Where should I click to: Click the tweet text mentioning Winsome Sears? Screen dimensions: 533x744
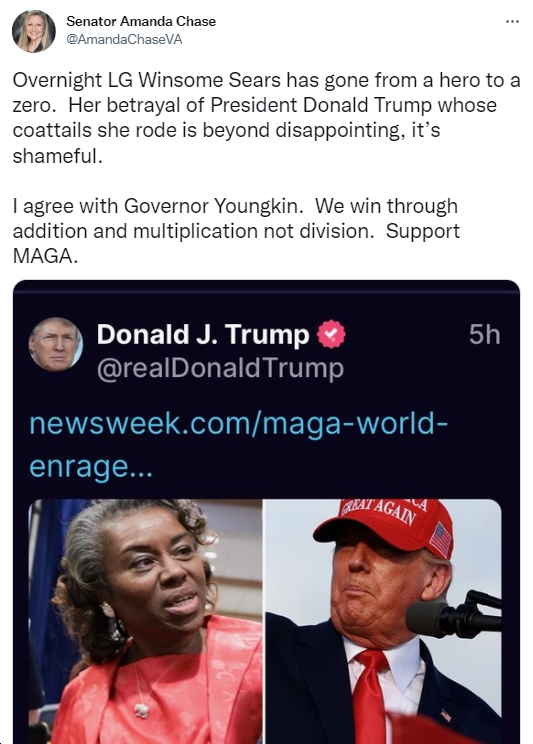(266, 118)
